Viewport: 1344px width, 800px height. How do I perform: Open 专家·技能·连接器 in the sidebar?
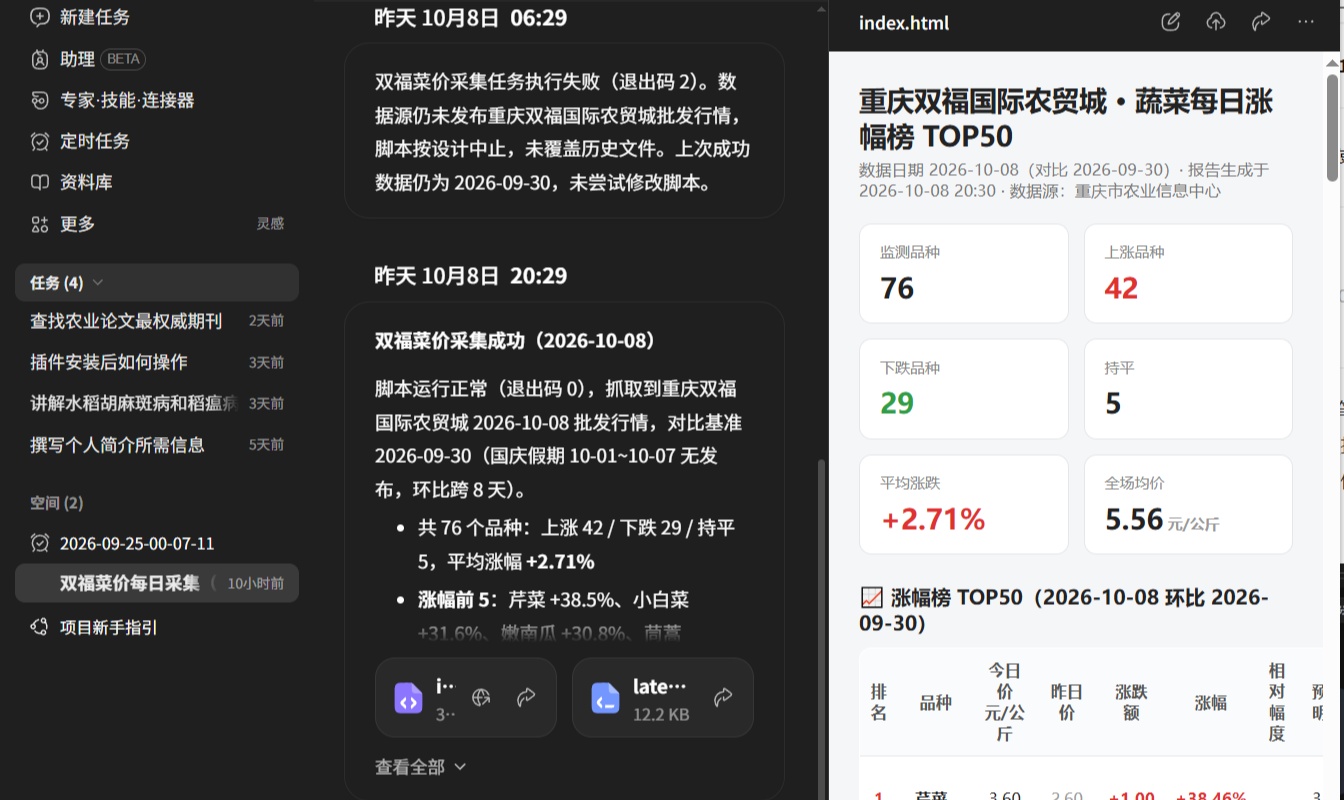click(x=112, y=100)
